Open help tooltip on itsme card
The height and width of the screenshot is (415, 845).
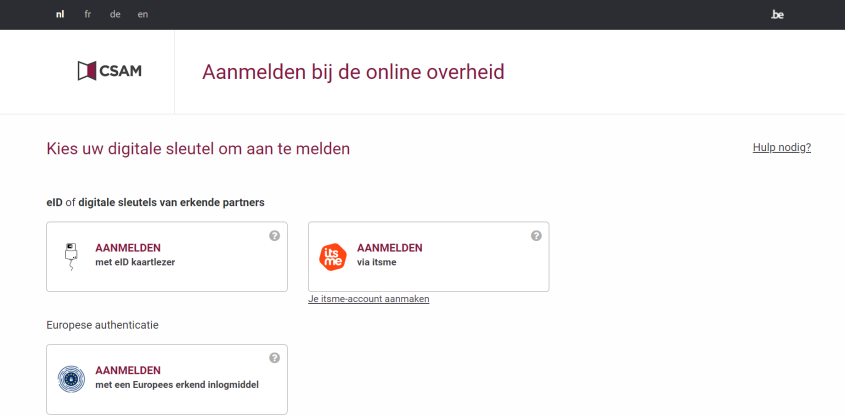pyautogui.click(x=536, y=236)
